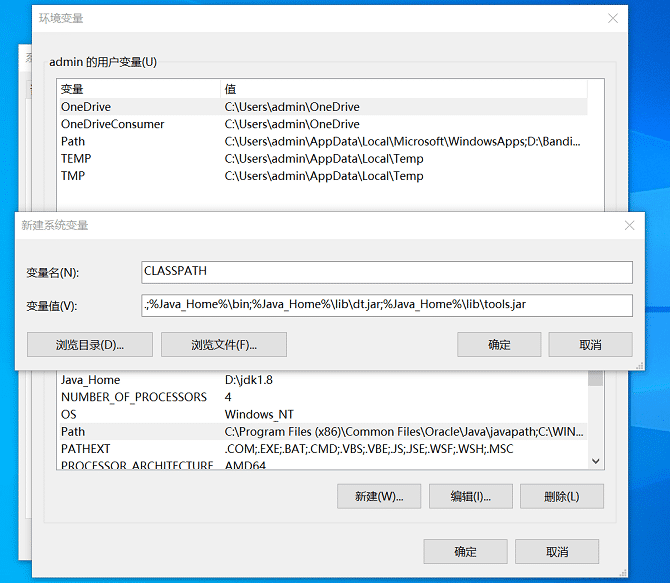Viewport: 670px width, 583px height.
Task: Select the OS system variable row
Action: tap(322, 414)
